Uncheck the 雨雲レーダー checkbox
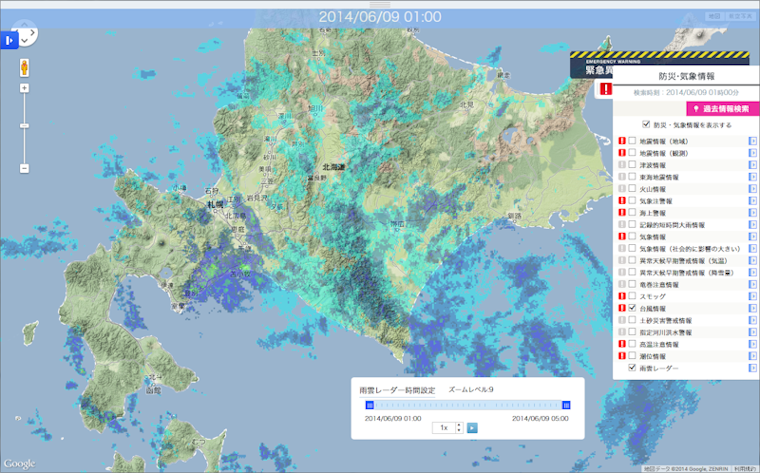This screenshot has width=760, height=473. [x=632, y=368]
